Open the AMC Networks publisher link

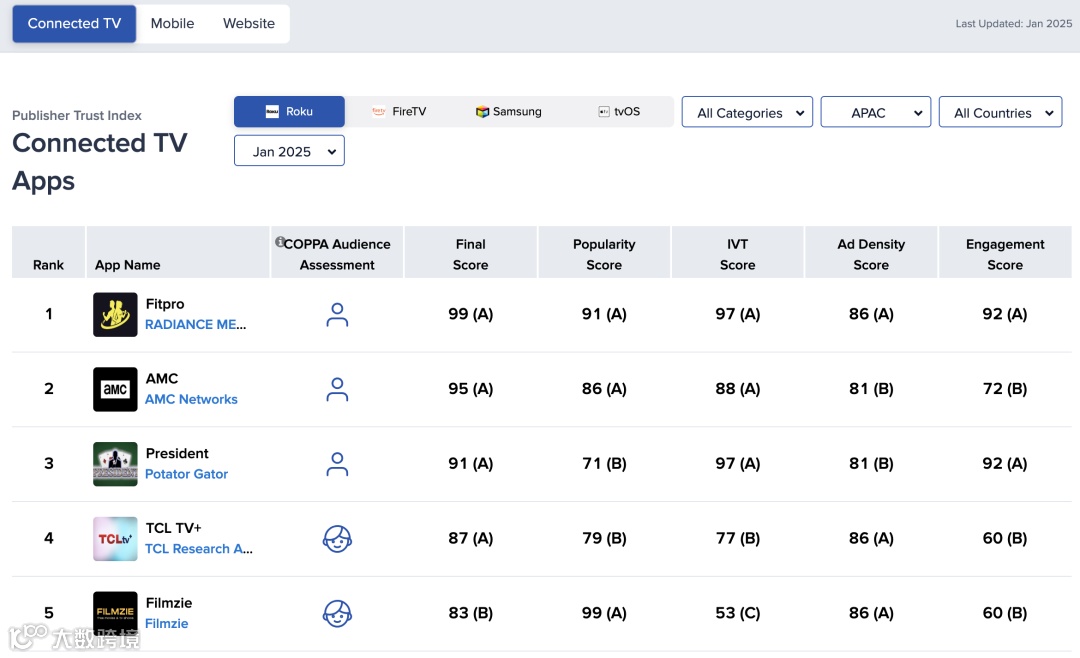(191, 399)
